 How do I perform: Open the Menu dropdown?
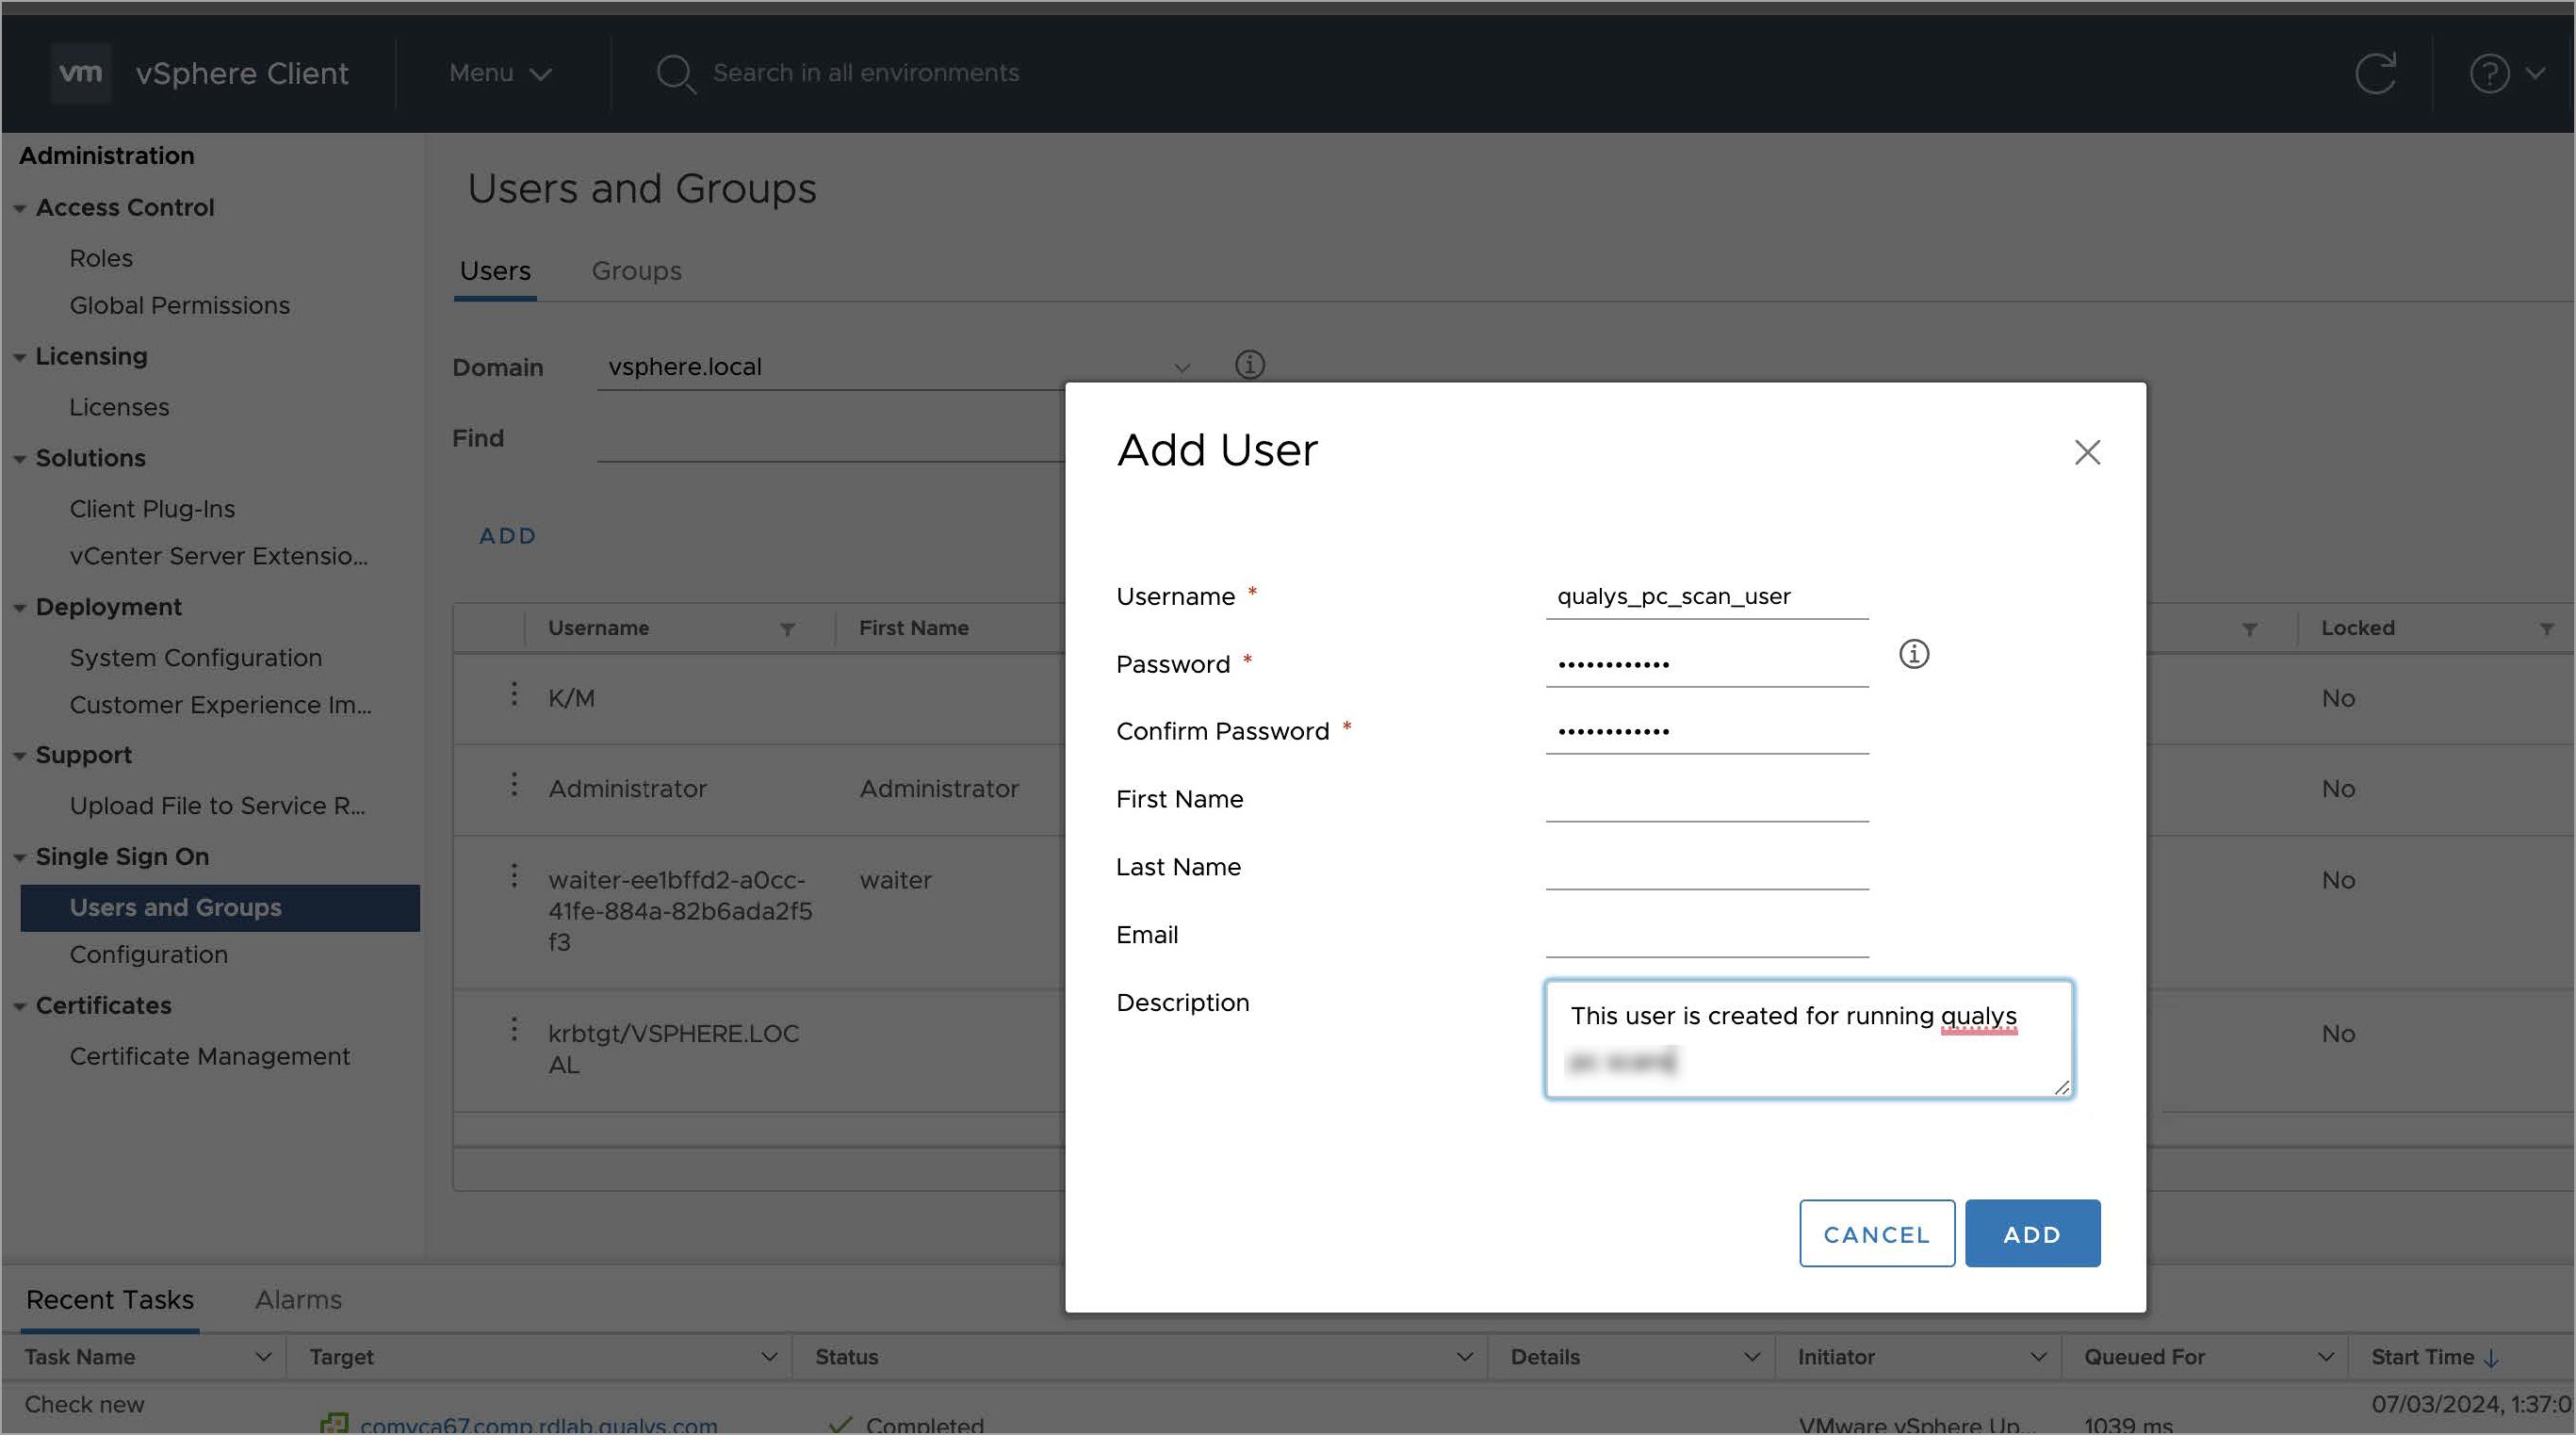[500, 73]
